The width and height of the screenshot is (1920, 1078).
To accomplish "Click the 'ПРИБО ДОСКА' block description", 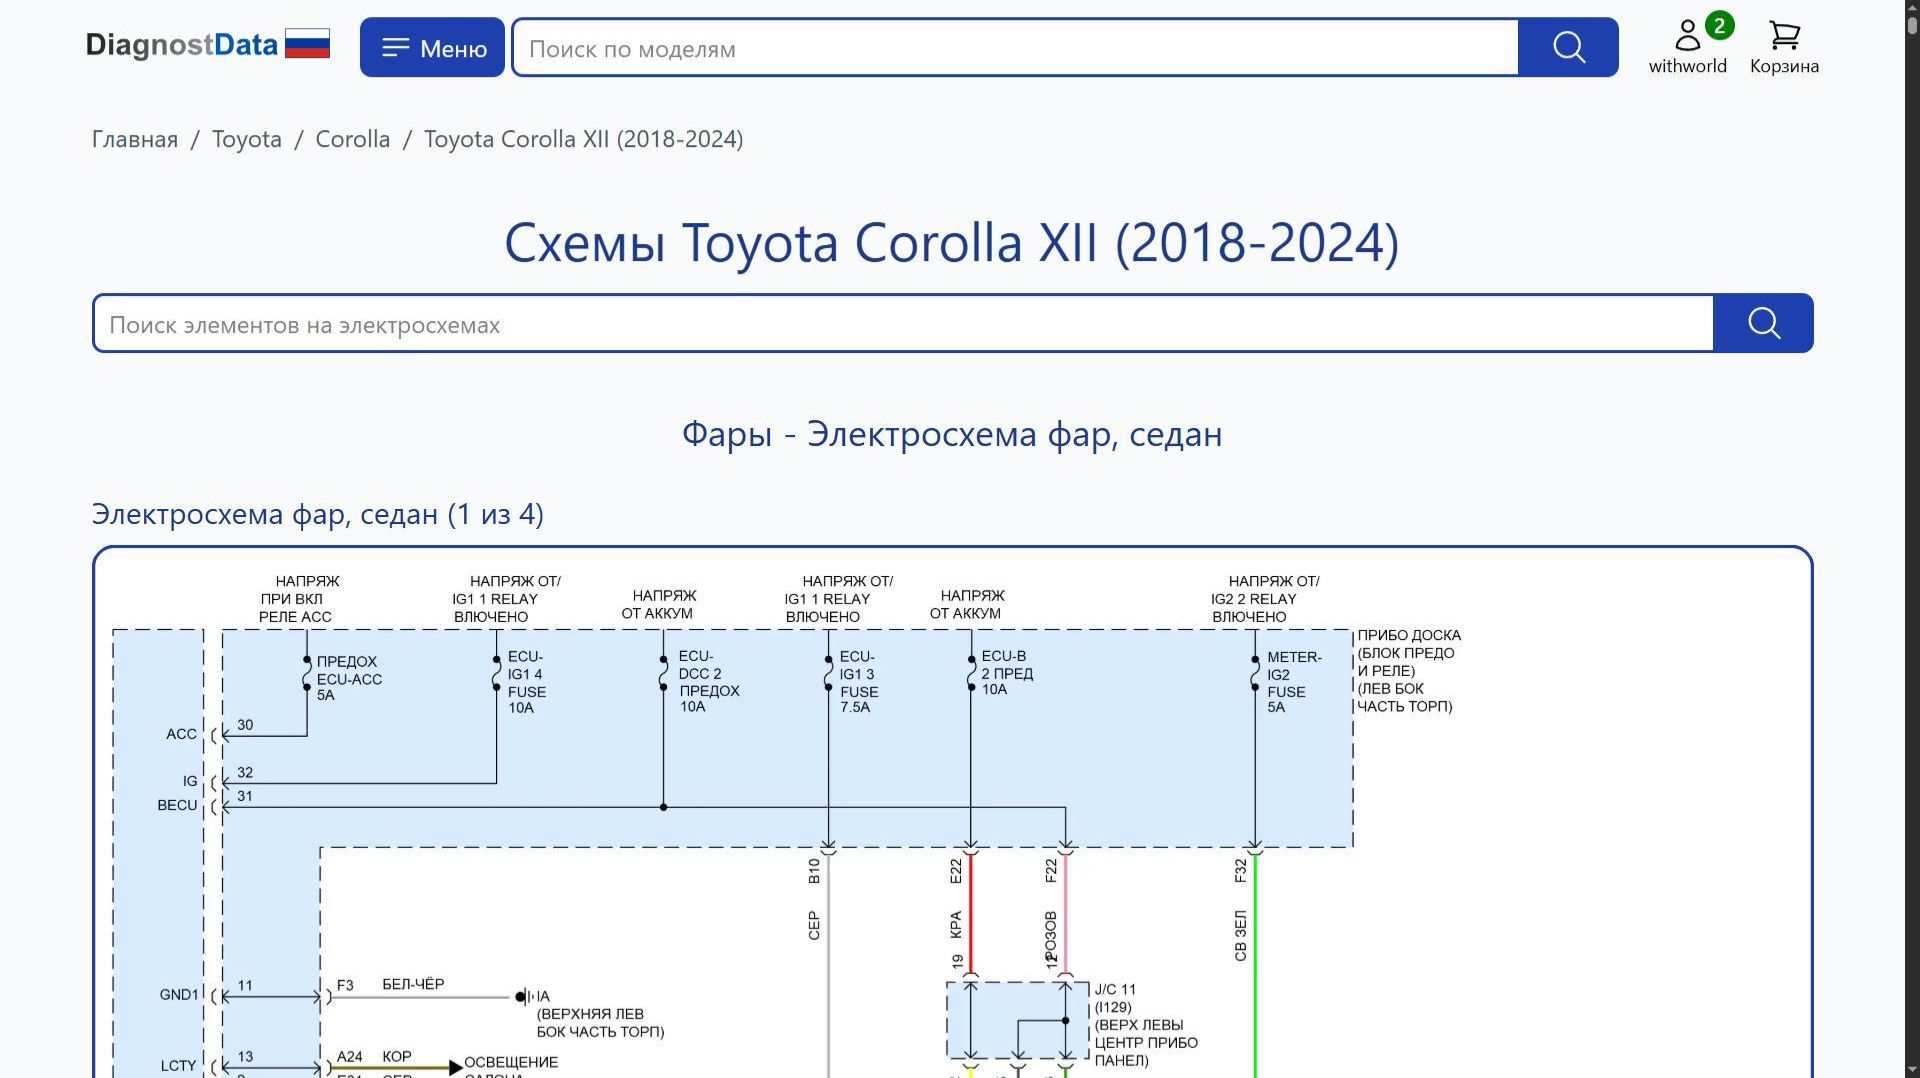I will tap(1409, 671).
